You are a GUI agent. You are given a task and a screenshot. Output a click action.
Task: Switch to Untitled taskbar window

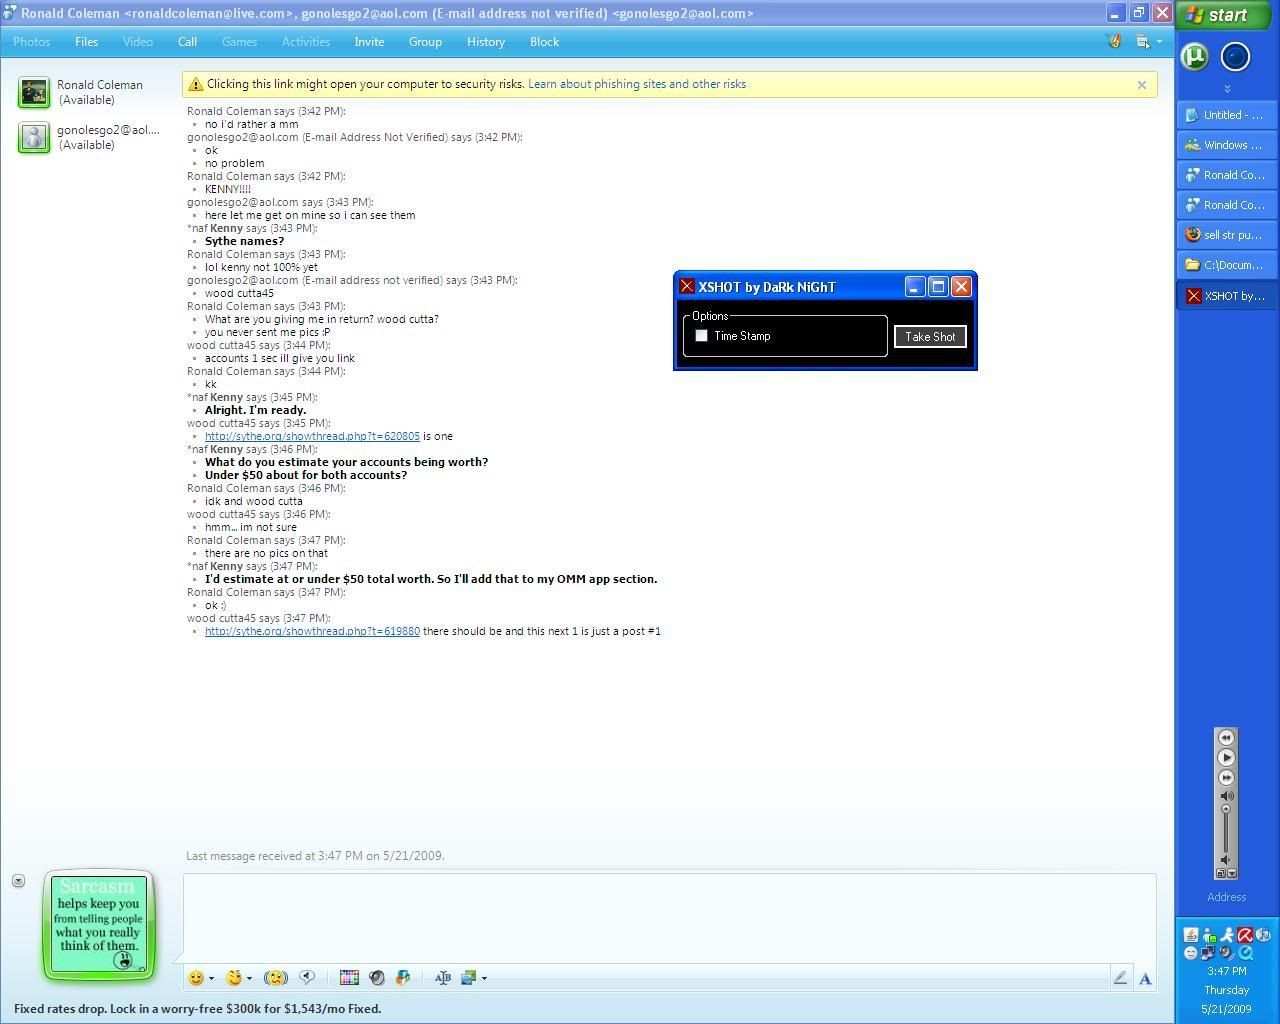[1227, 115]
